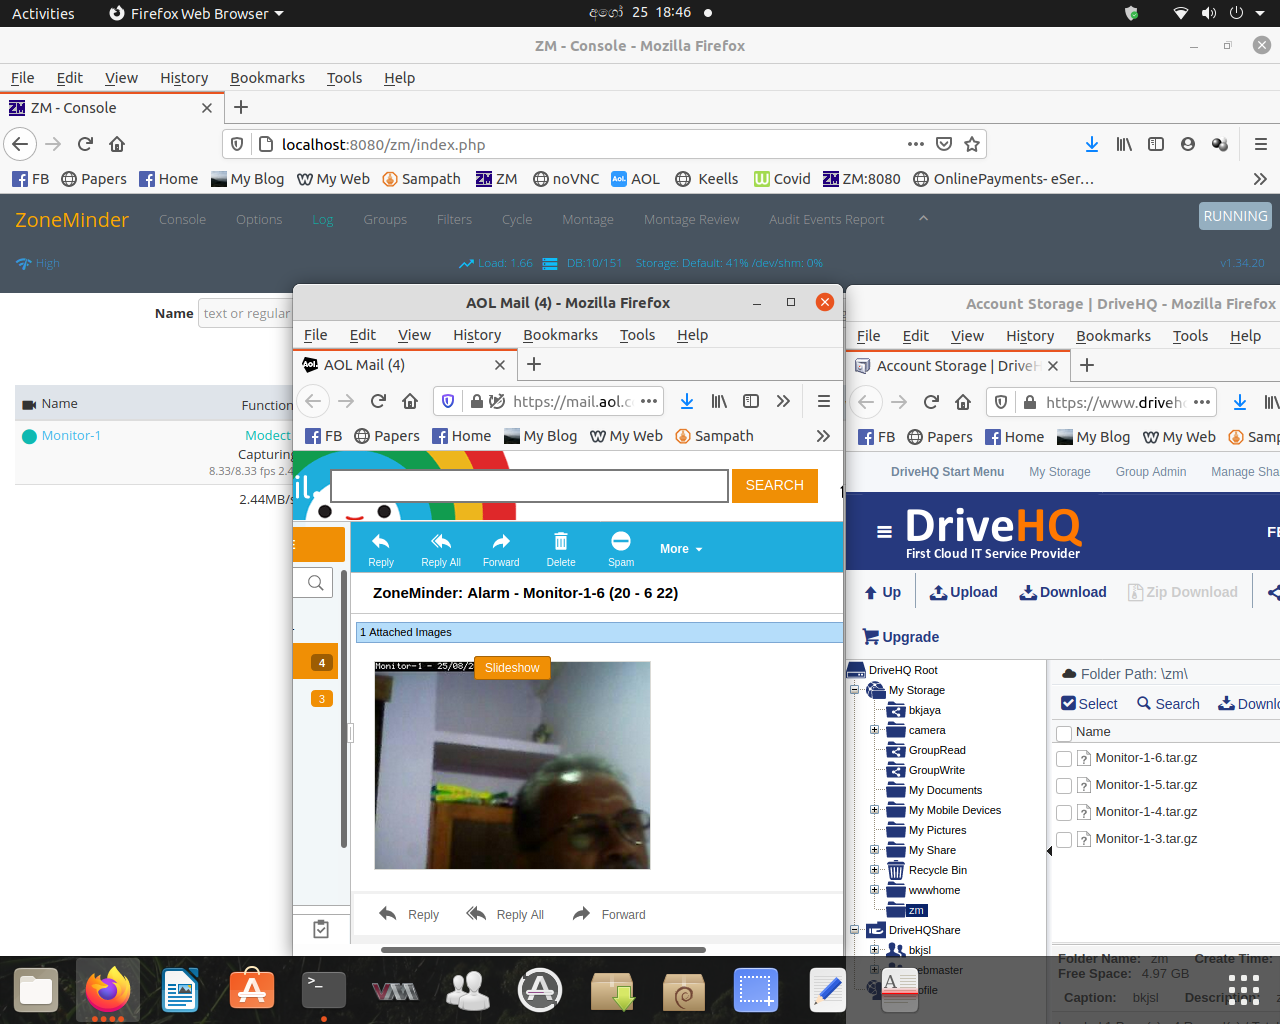
Task: Expand the camera folder node
Action: [x=875, y=730]
